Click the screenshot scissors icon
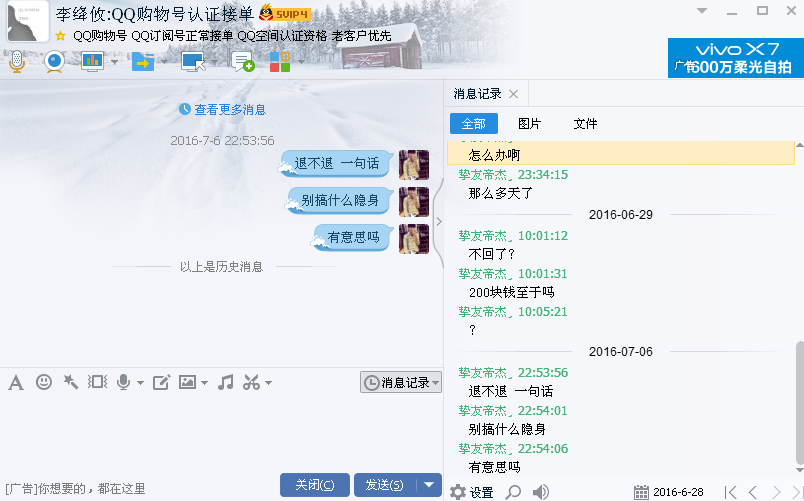 click(x=251, y=382)
